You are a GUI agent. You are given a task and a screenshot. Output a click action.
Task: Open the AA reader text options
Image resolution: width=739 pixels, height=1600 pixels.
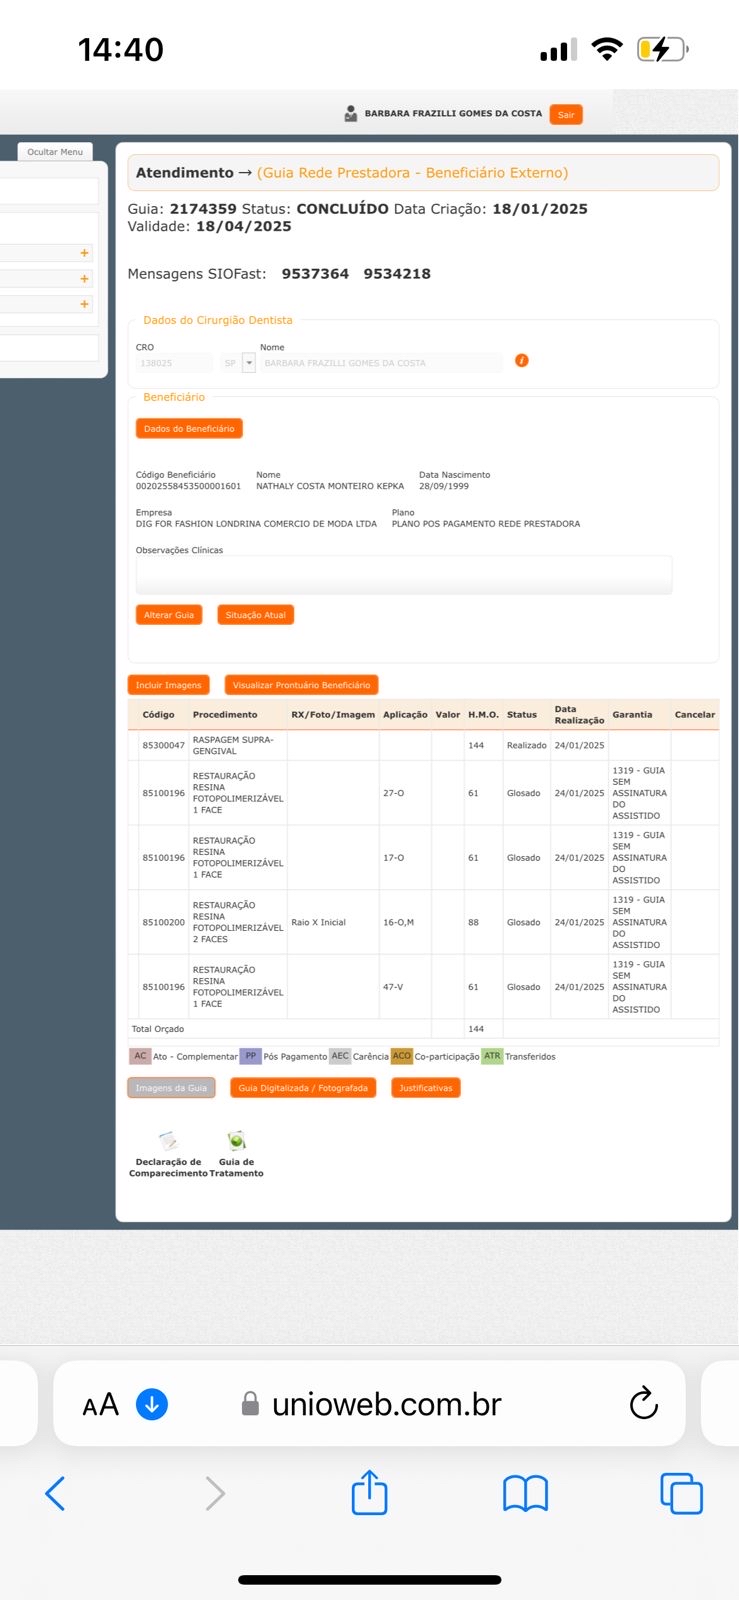pos(100,1405)
